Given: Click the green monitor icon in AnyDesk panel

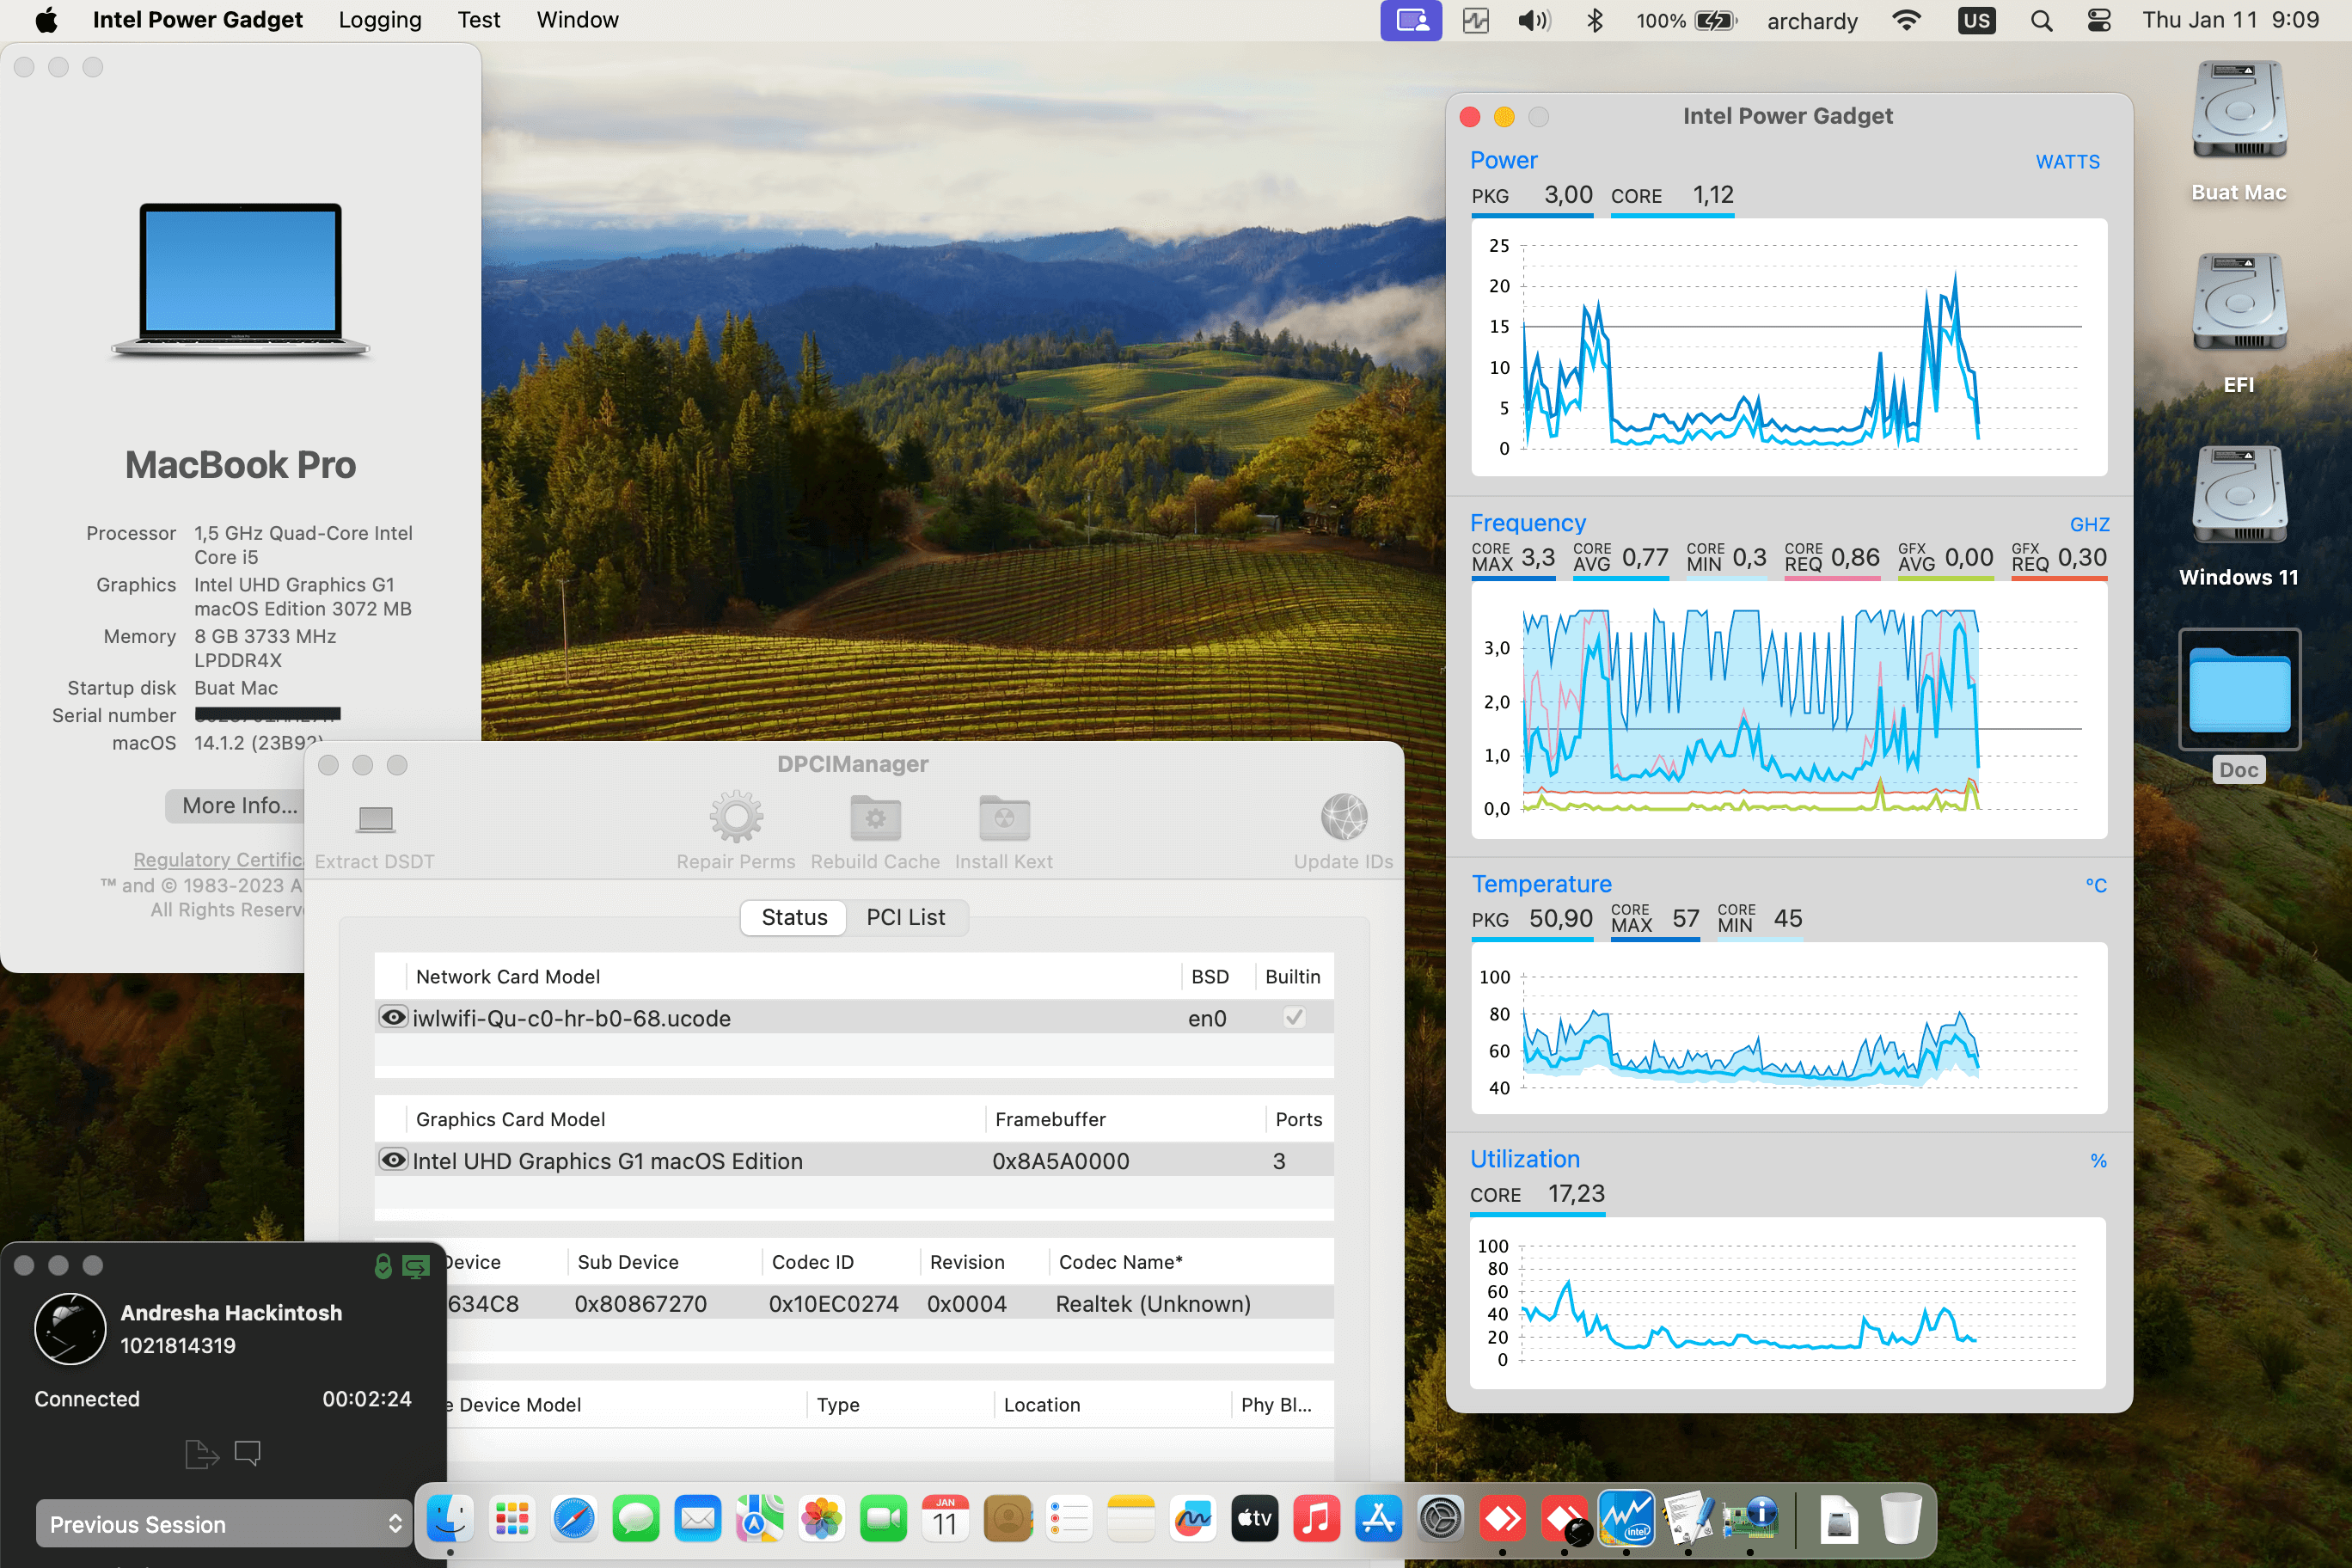Looking at the screenshot, I should [x=416, y=1267].
